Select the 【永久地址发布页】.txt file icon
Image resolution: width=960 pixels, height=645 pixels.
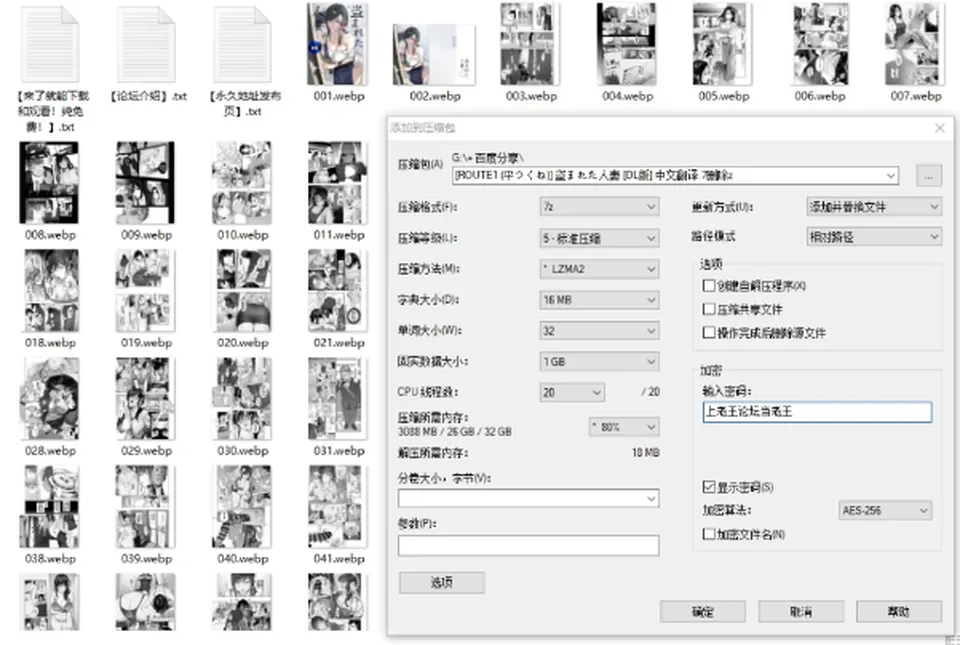(242, 44)
